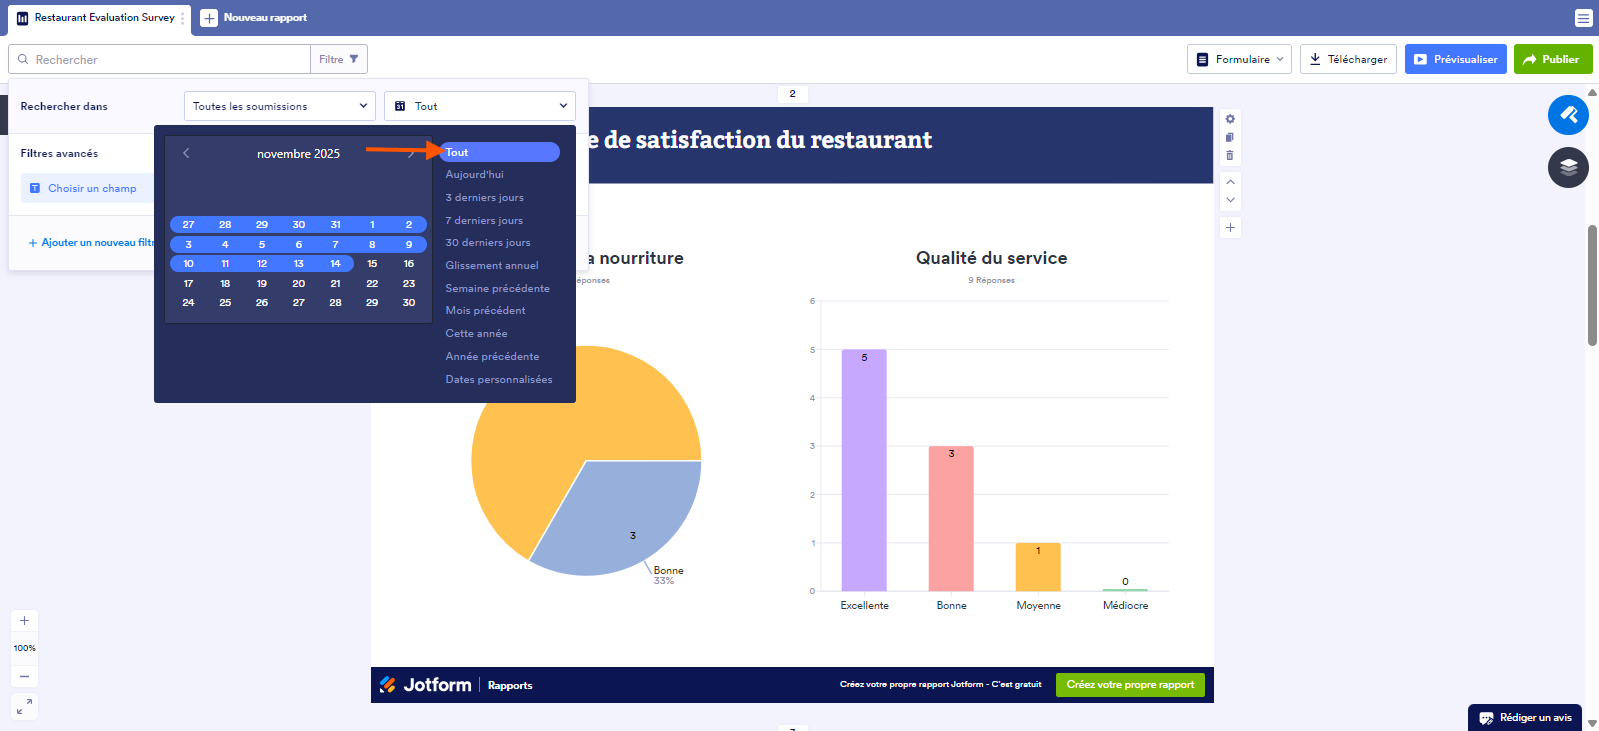
Task: Select Aujourd'hui date preset
Action: pyautogui.click(x=475, y=174)
